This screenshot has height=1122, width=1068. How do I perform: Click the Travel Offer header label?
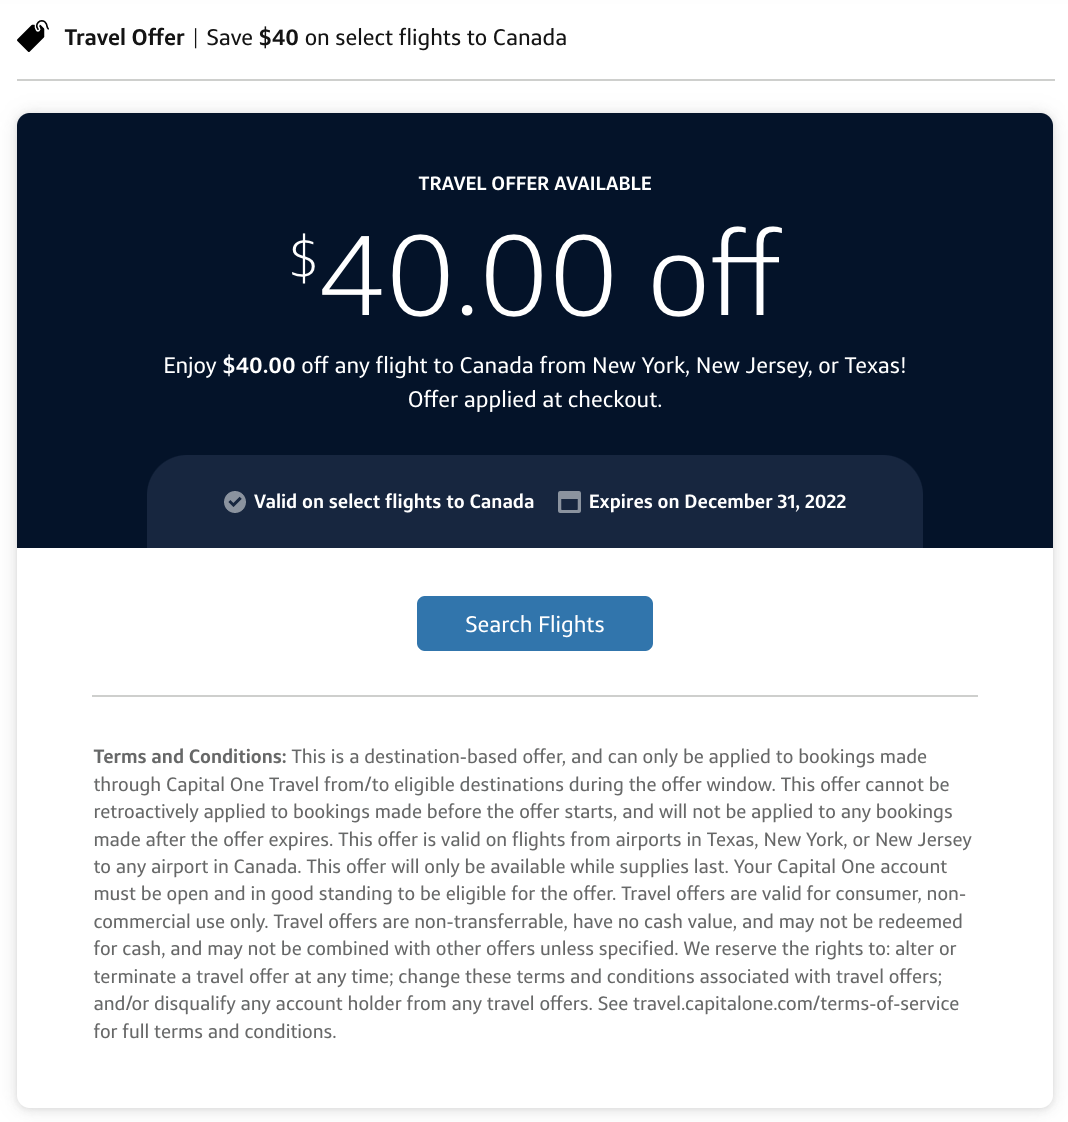coord(124,37)
